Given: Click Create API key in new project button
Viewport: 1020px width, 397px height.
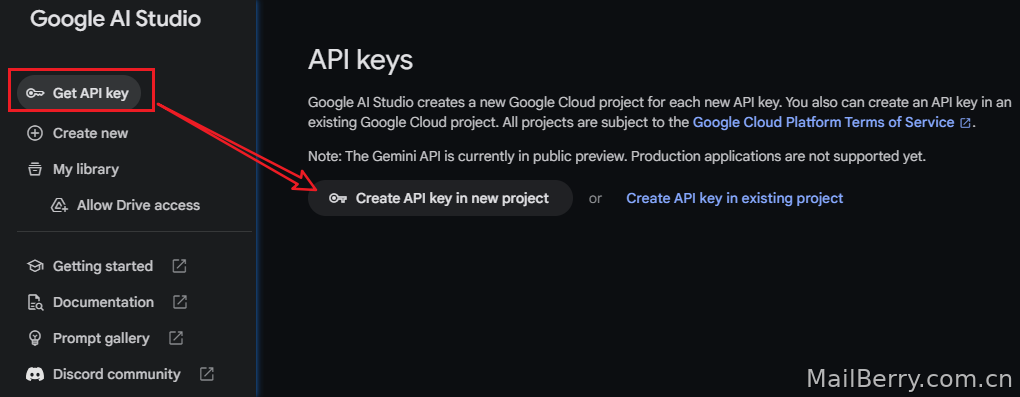Looking at the screenshot, I should [440, 198].
